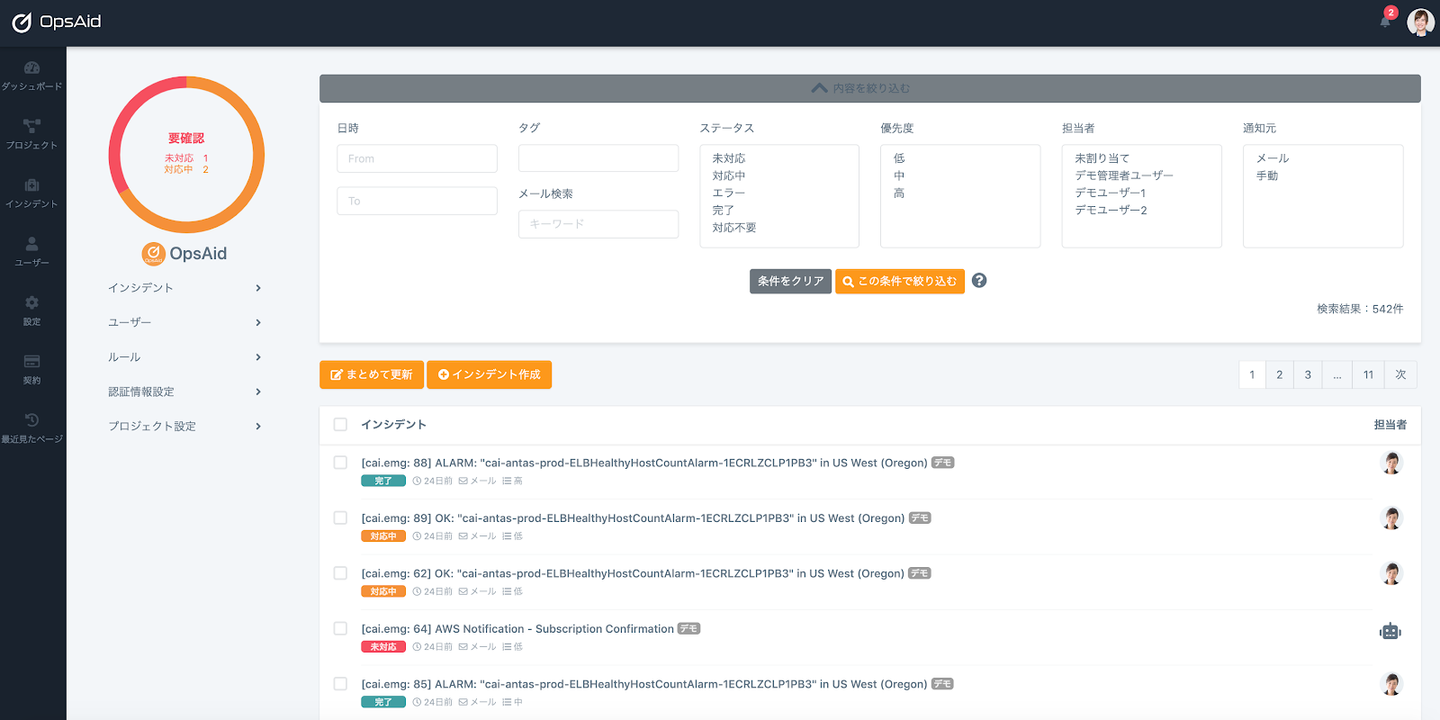Click the OpsAid logo in top bar
This screenshot has height=720, width=1440.
56,22
